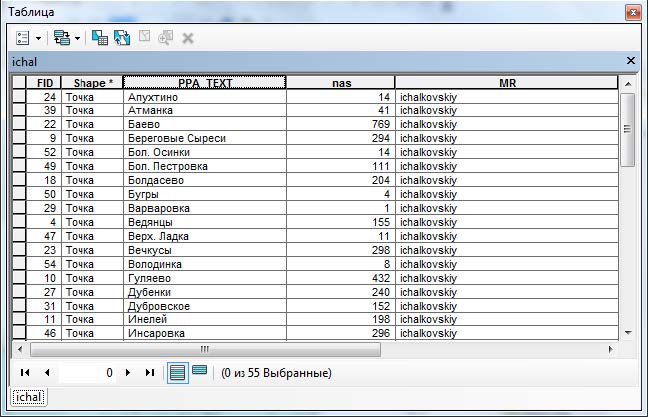Click the nas column header
This screenshot has height=417, width=648.
pos(340,83)
